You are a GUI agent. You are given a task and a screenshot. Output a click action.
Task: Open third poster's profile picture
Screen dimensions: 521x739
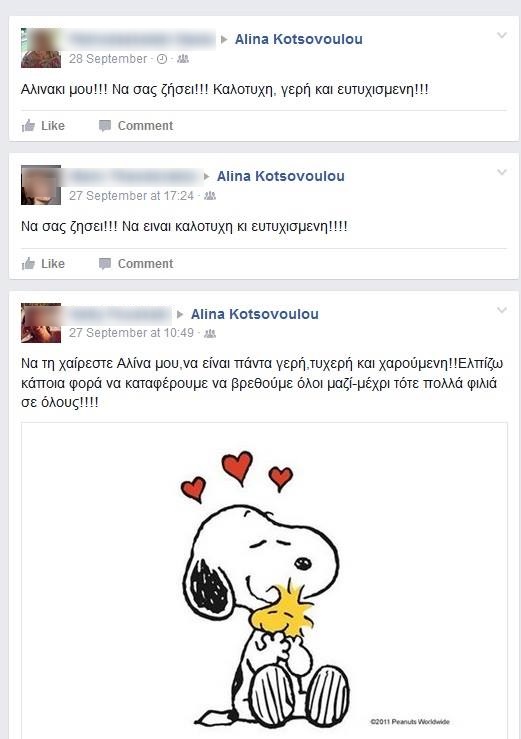(41, 323)
